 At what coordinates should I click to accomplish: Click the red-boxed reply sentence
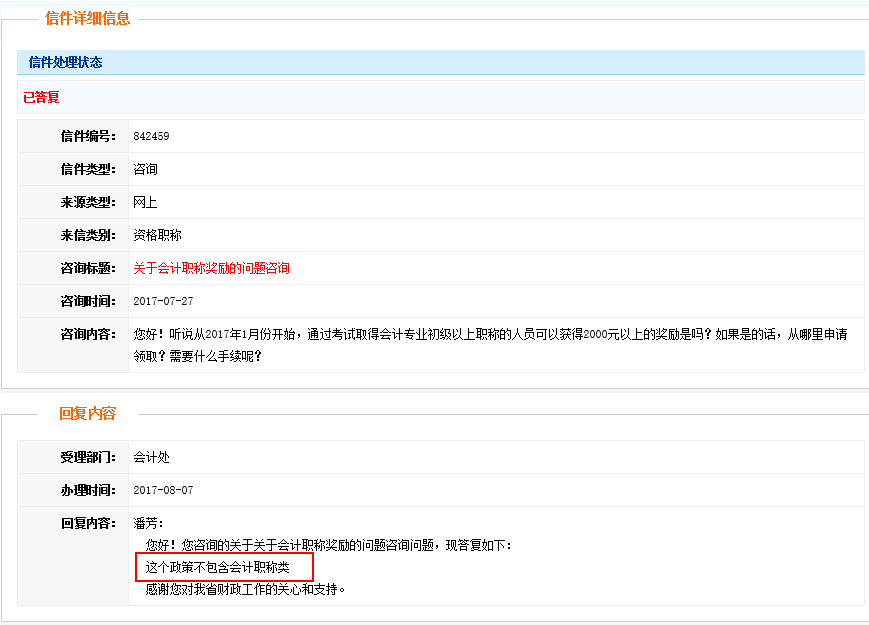(x=224, y=568)
